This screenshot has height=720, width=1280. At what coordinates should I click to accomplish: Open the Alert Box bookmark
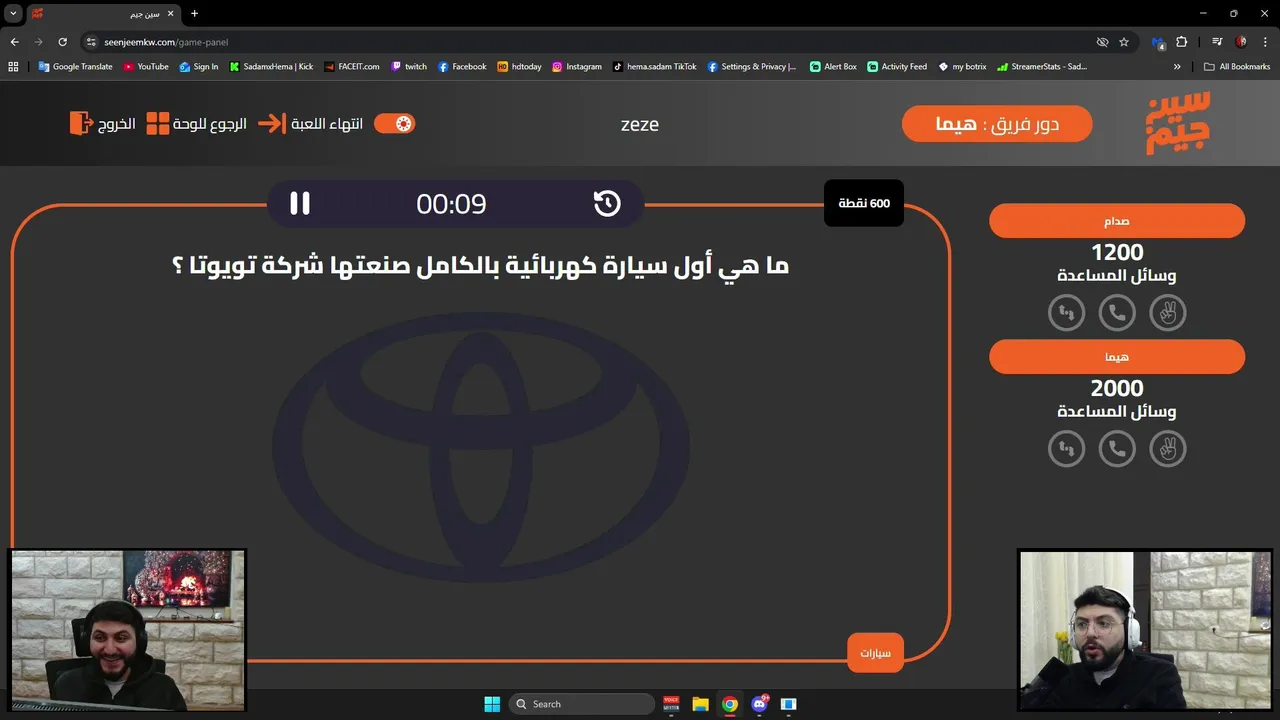click(833, 67)
